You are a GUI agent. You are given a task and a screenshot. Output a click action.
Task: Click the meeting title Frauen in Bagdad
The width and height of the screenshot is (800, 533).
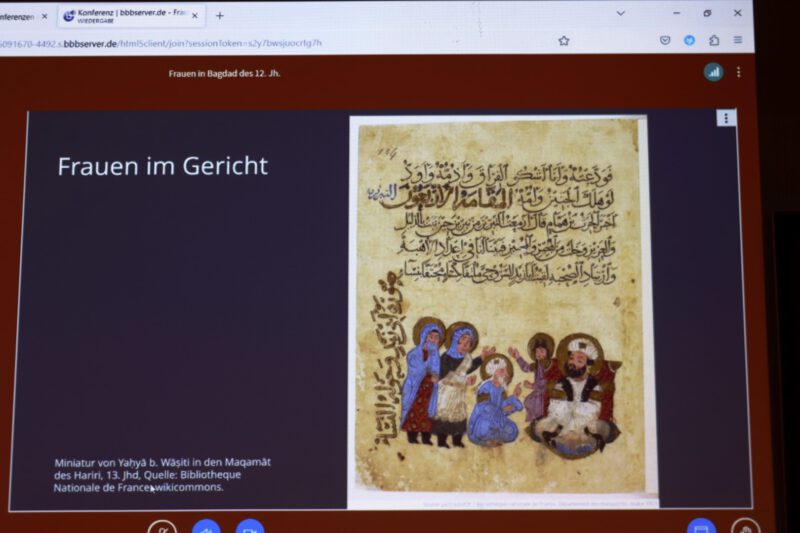(x=224, y=73)
